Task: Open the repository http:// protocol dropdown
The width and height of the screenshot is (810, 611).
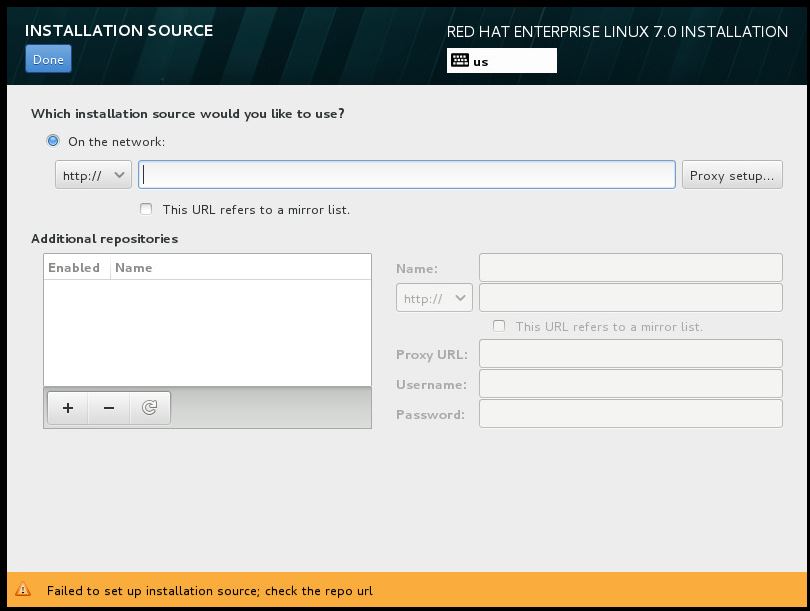Action: tap(434, 298)
